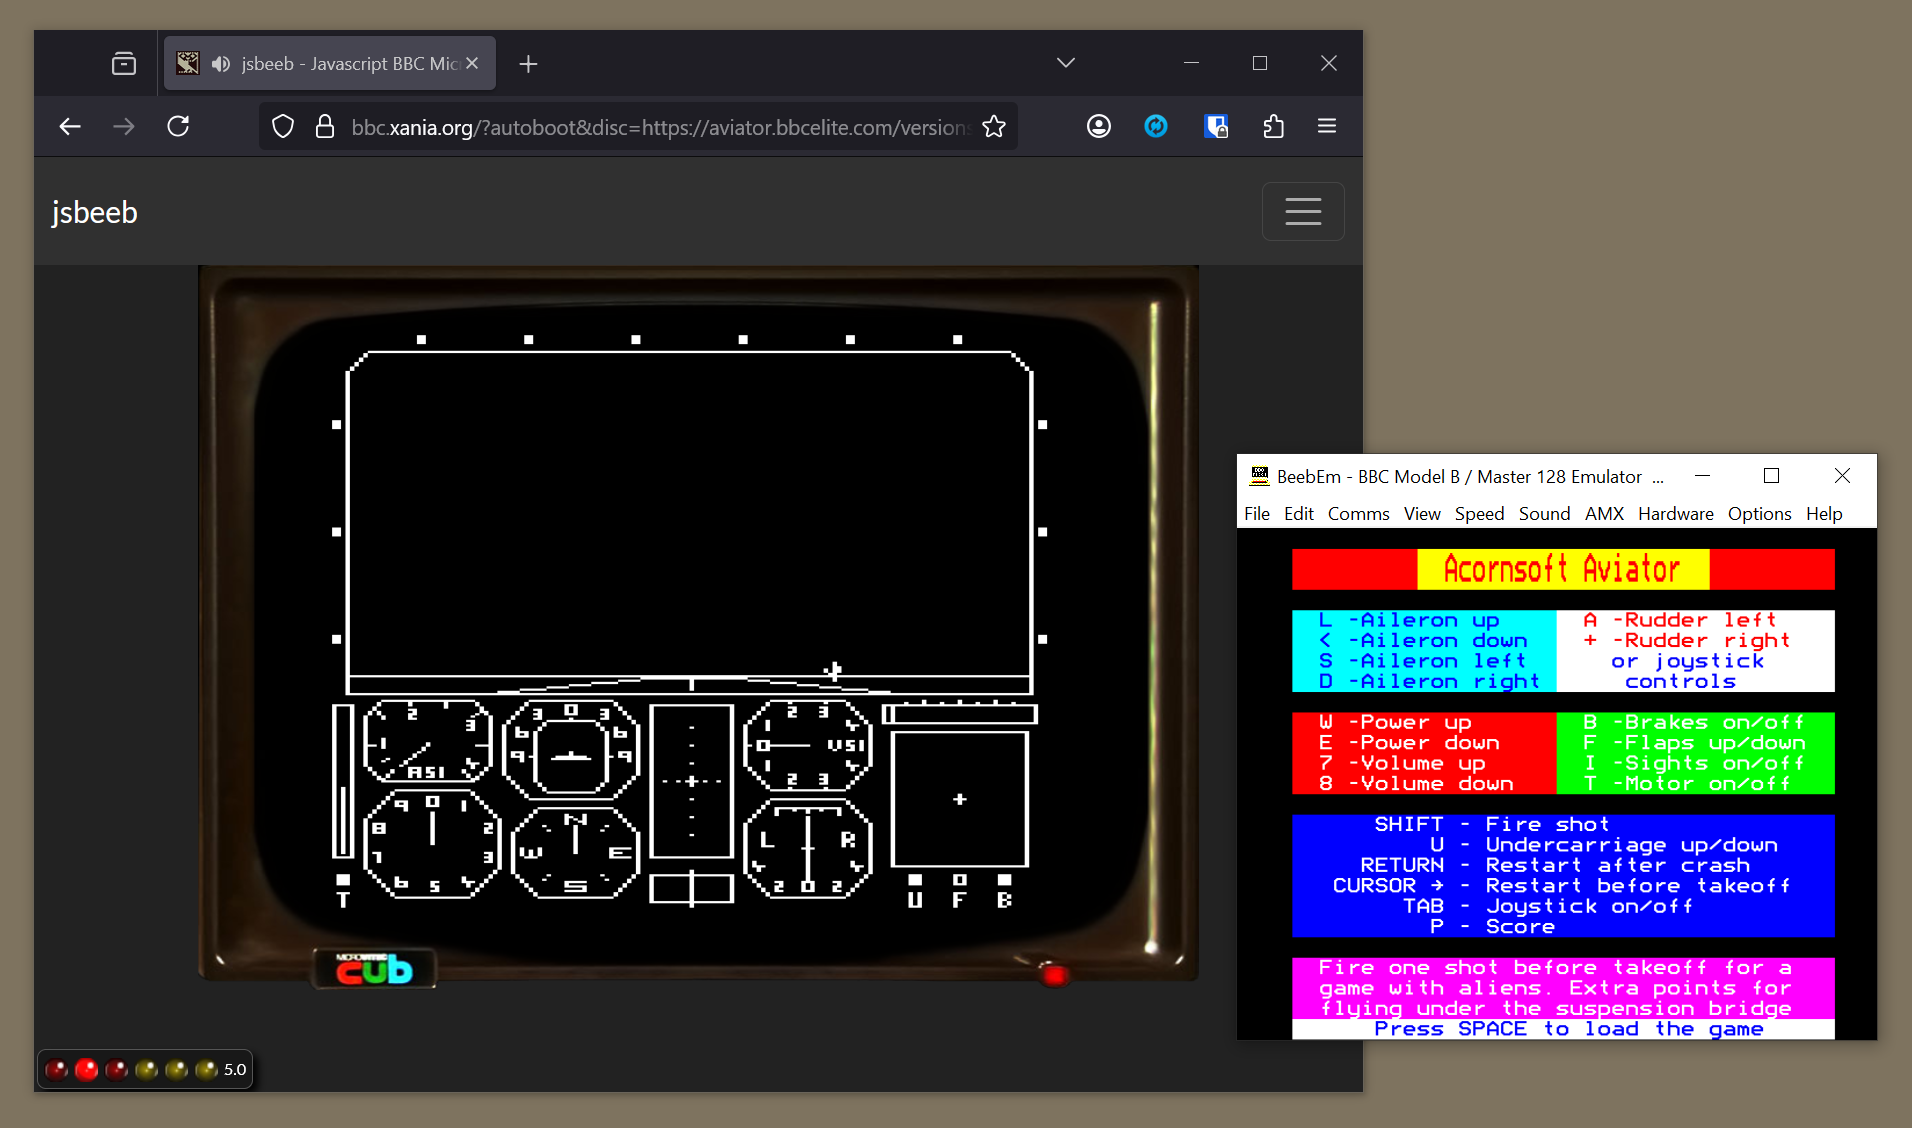
Task: Click the Microvitec Cub monitor logo
Action: click(x=374, y=969)
